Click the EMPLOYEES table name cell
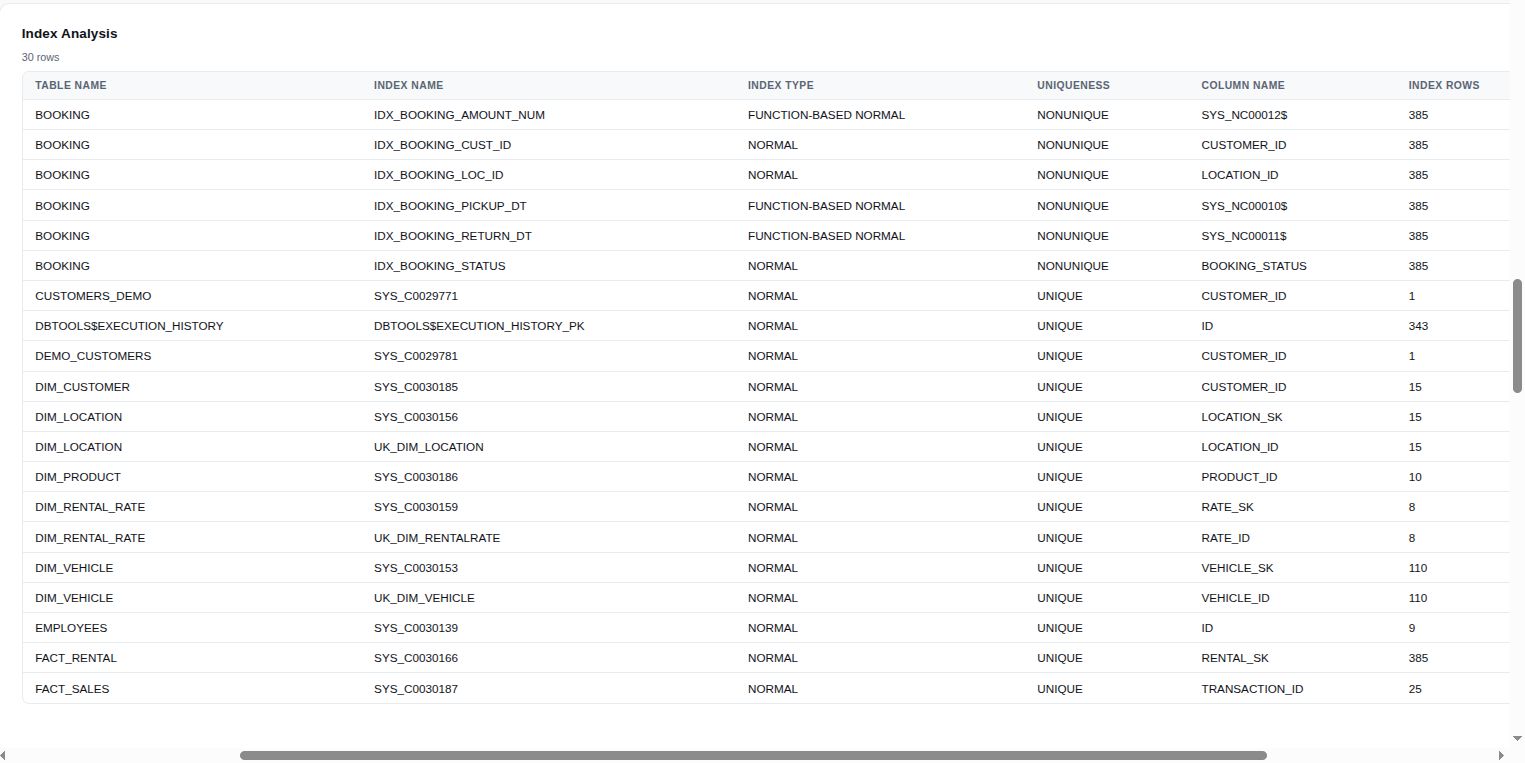1525x763 pixels. (71, 628)
